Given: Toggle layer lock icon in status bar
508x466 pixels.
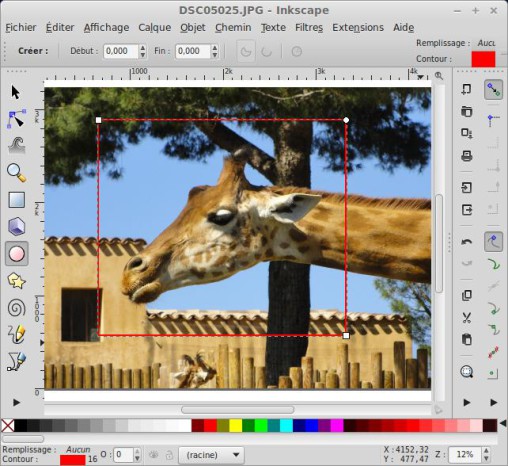Looking at the screenshot, I should (169, 455).
